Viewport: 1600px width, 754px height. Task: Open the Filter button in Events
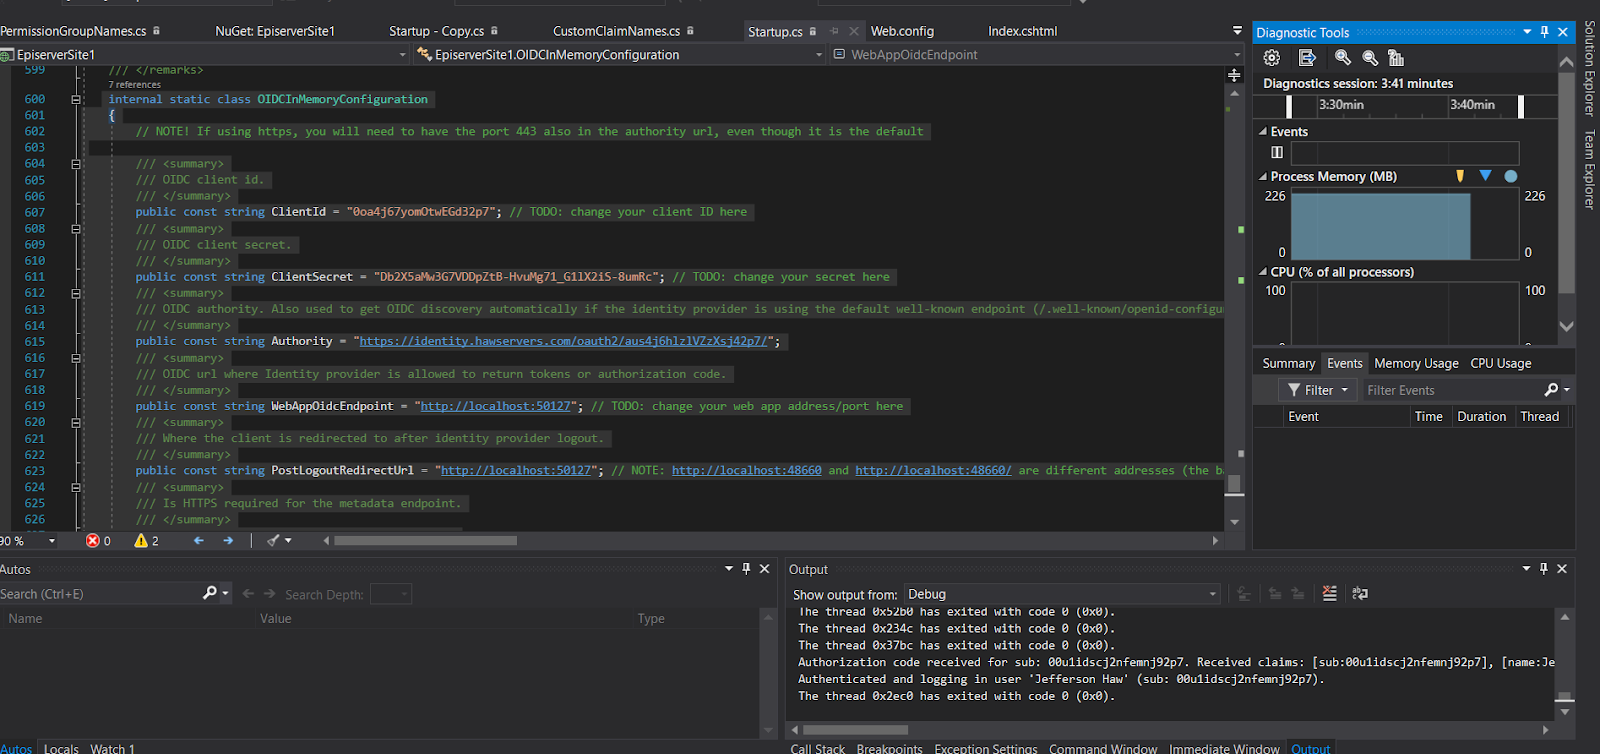pyautogui.click(x=1318, y=390)
